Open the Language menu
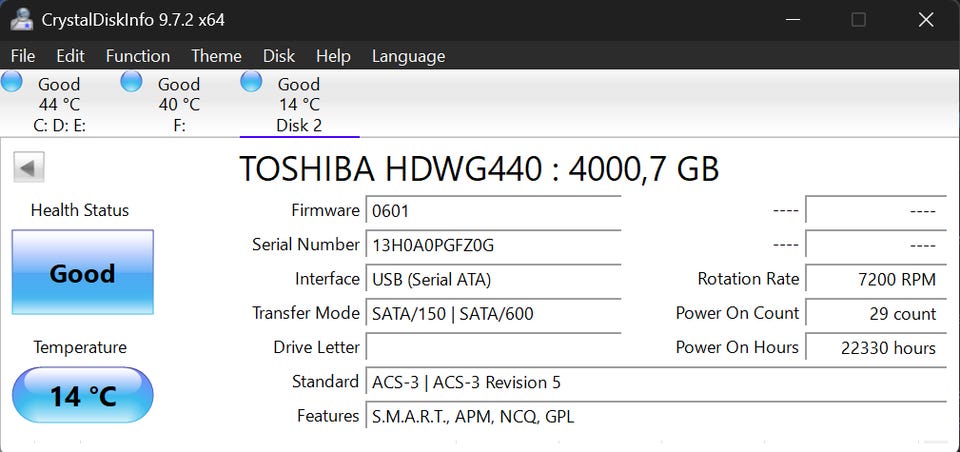The height and width of the screenshot is (452, 960). click(408, 56)
